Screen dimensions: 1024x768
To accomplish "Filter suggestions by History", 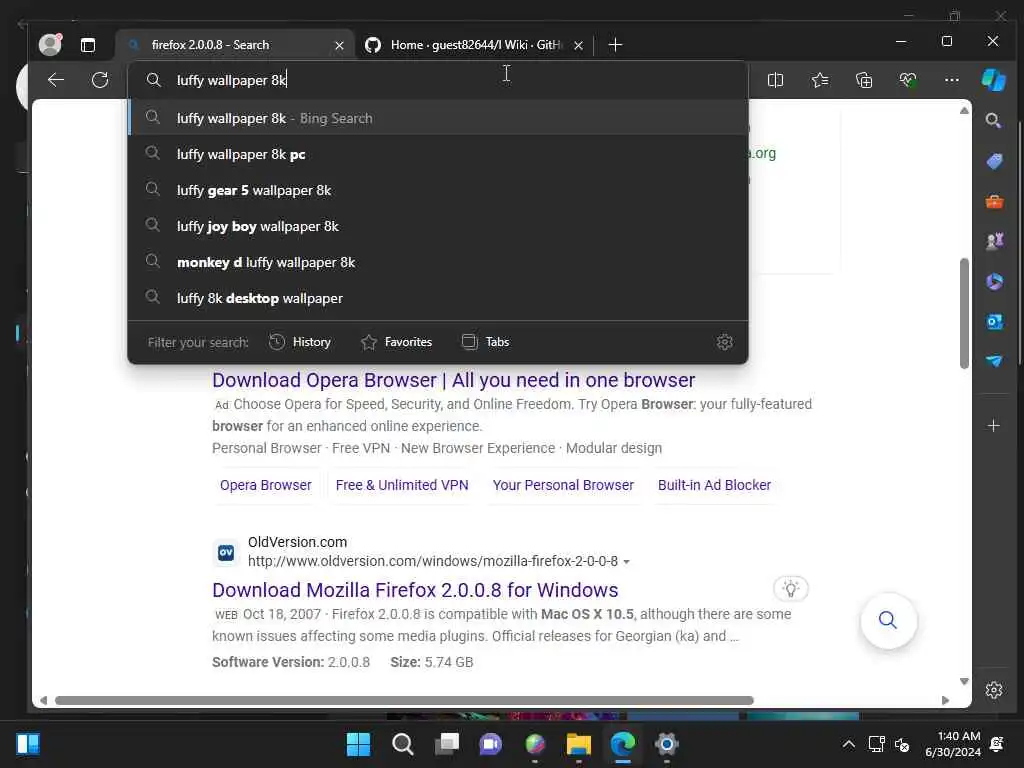I will click(x=300, y=342).
